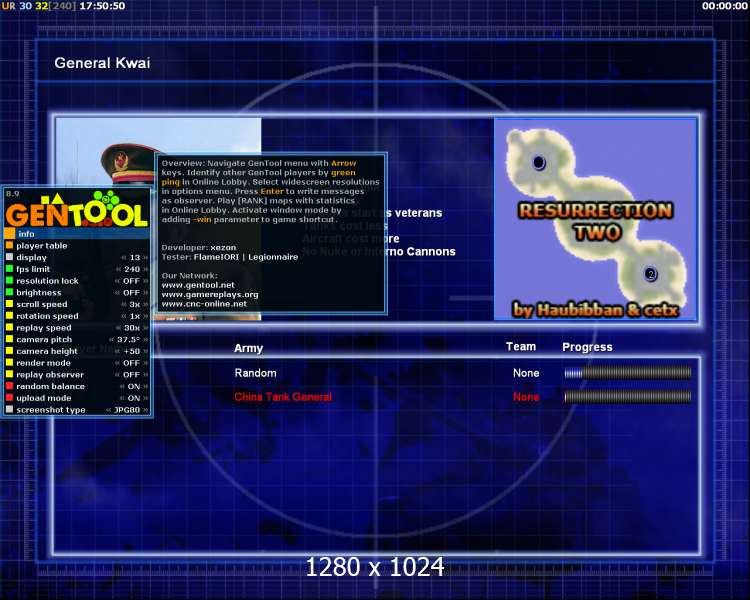Click the Team None of Random army

click(526, 373)
